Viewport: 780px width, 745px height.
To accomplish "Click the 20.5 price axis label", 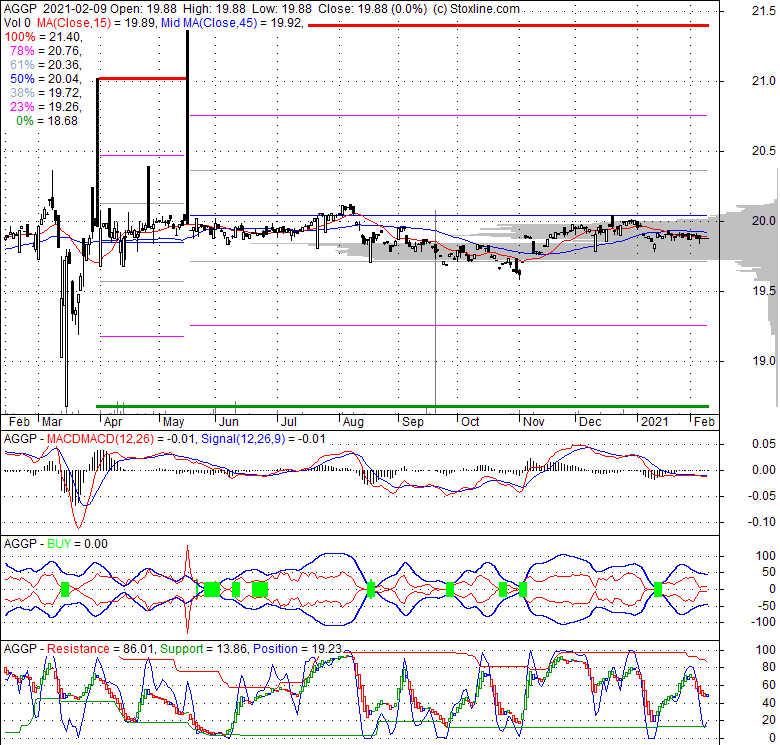I will (x=764, y=151).
